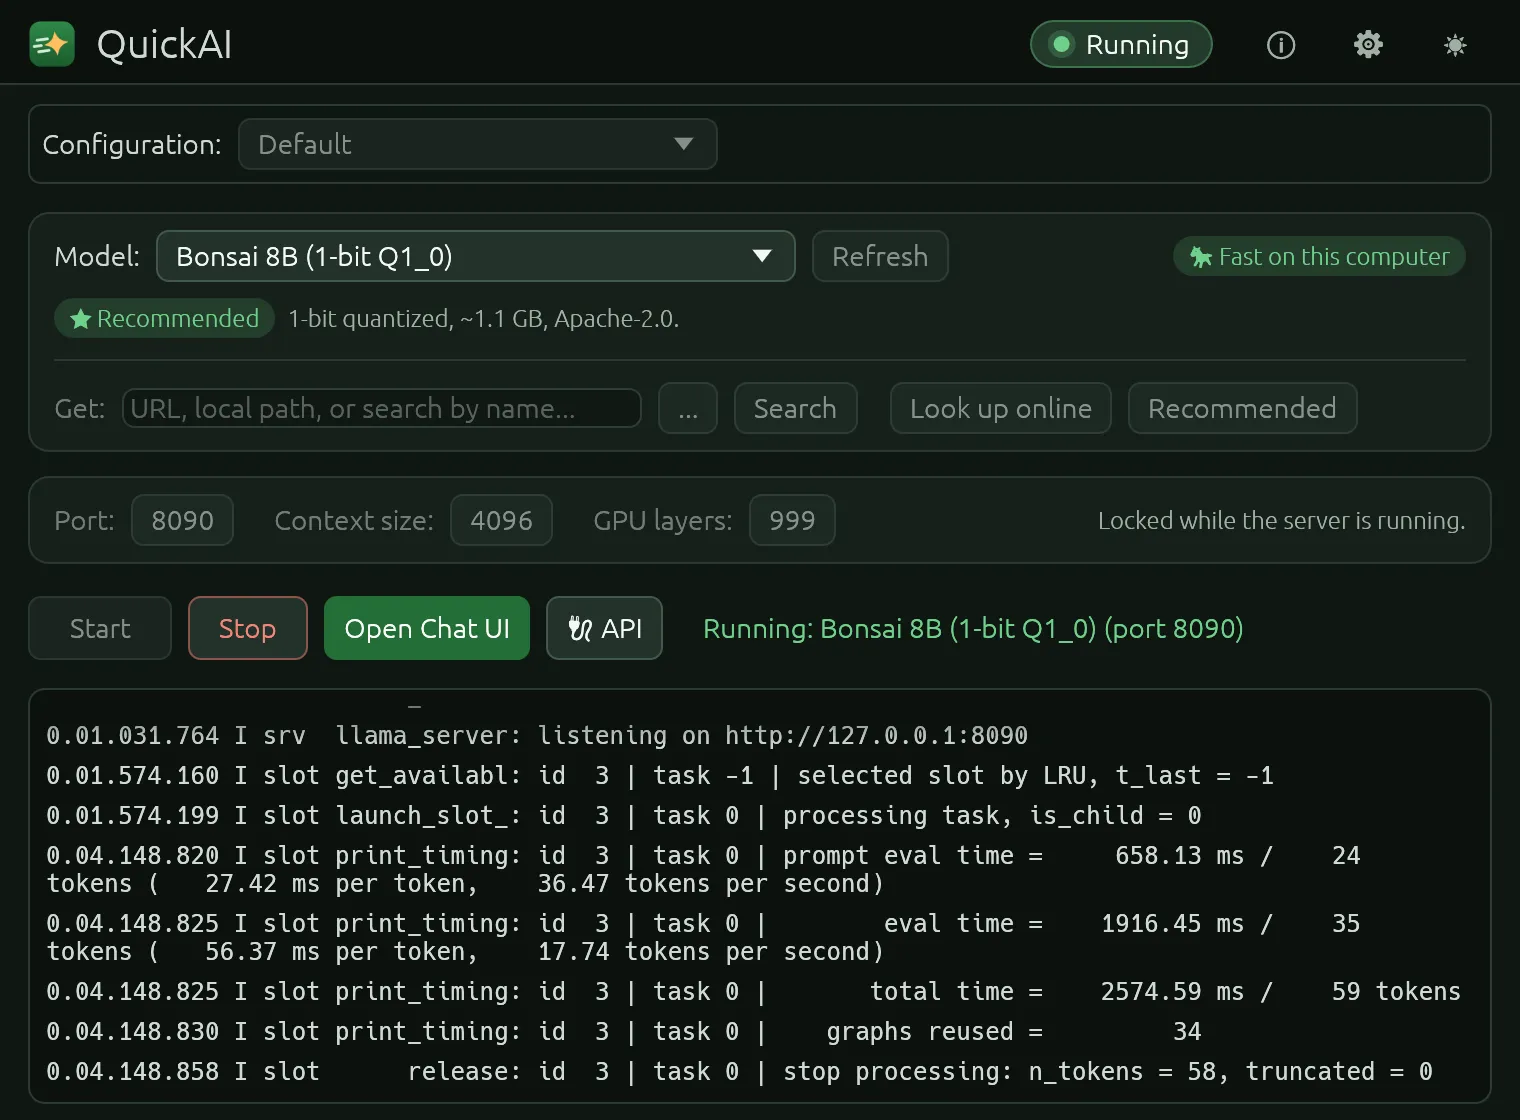Click '1-bit quantized, ~1.1 GB, Apache-2.0.' description
The height and width of the screenshot is (1120, 1520).
coord(484,319)
